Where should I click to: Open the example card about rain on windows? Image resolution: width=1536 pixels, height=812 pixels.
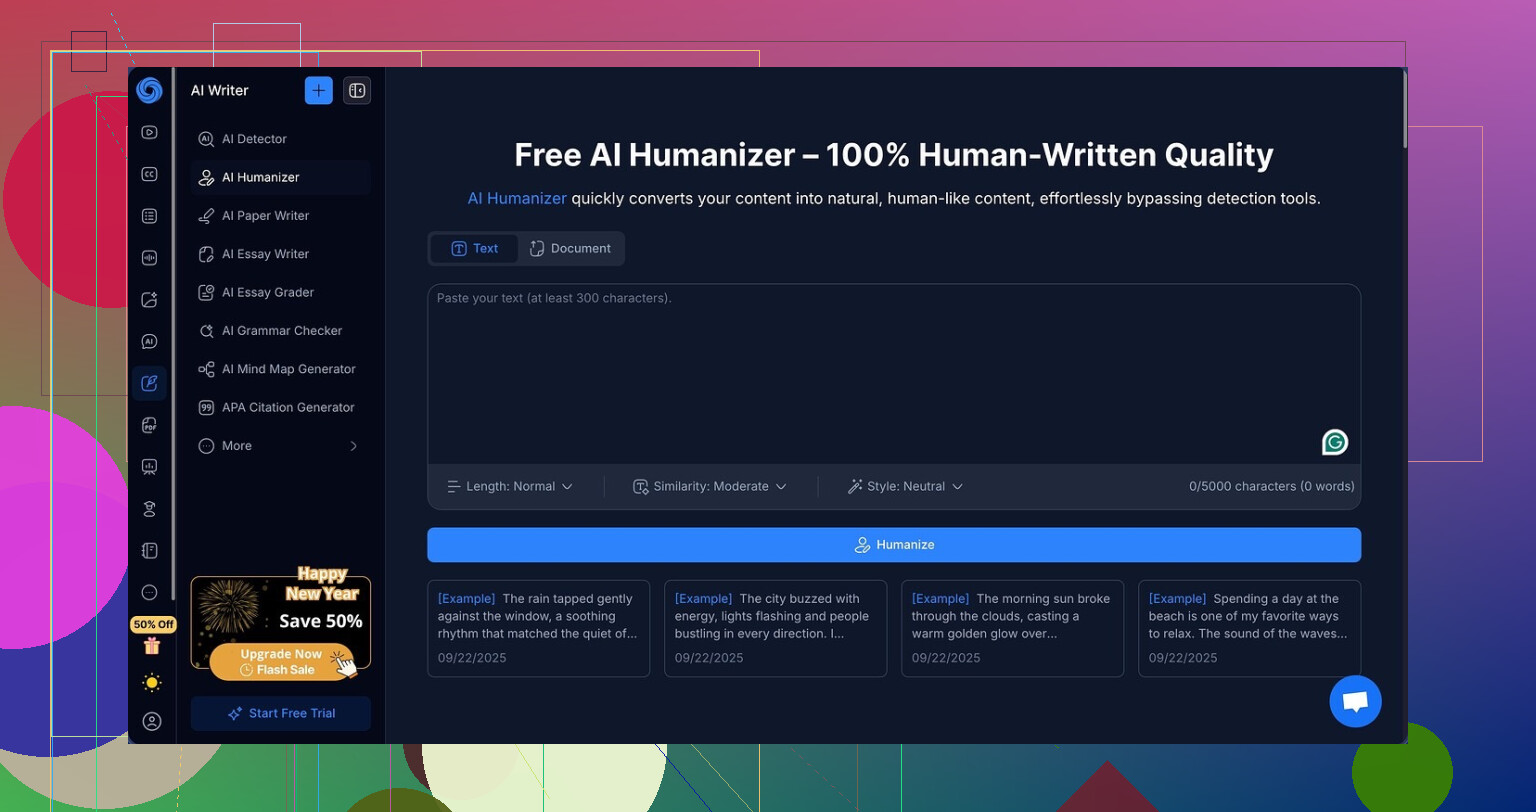538,628
